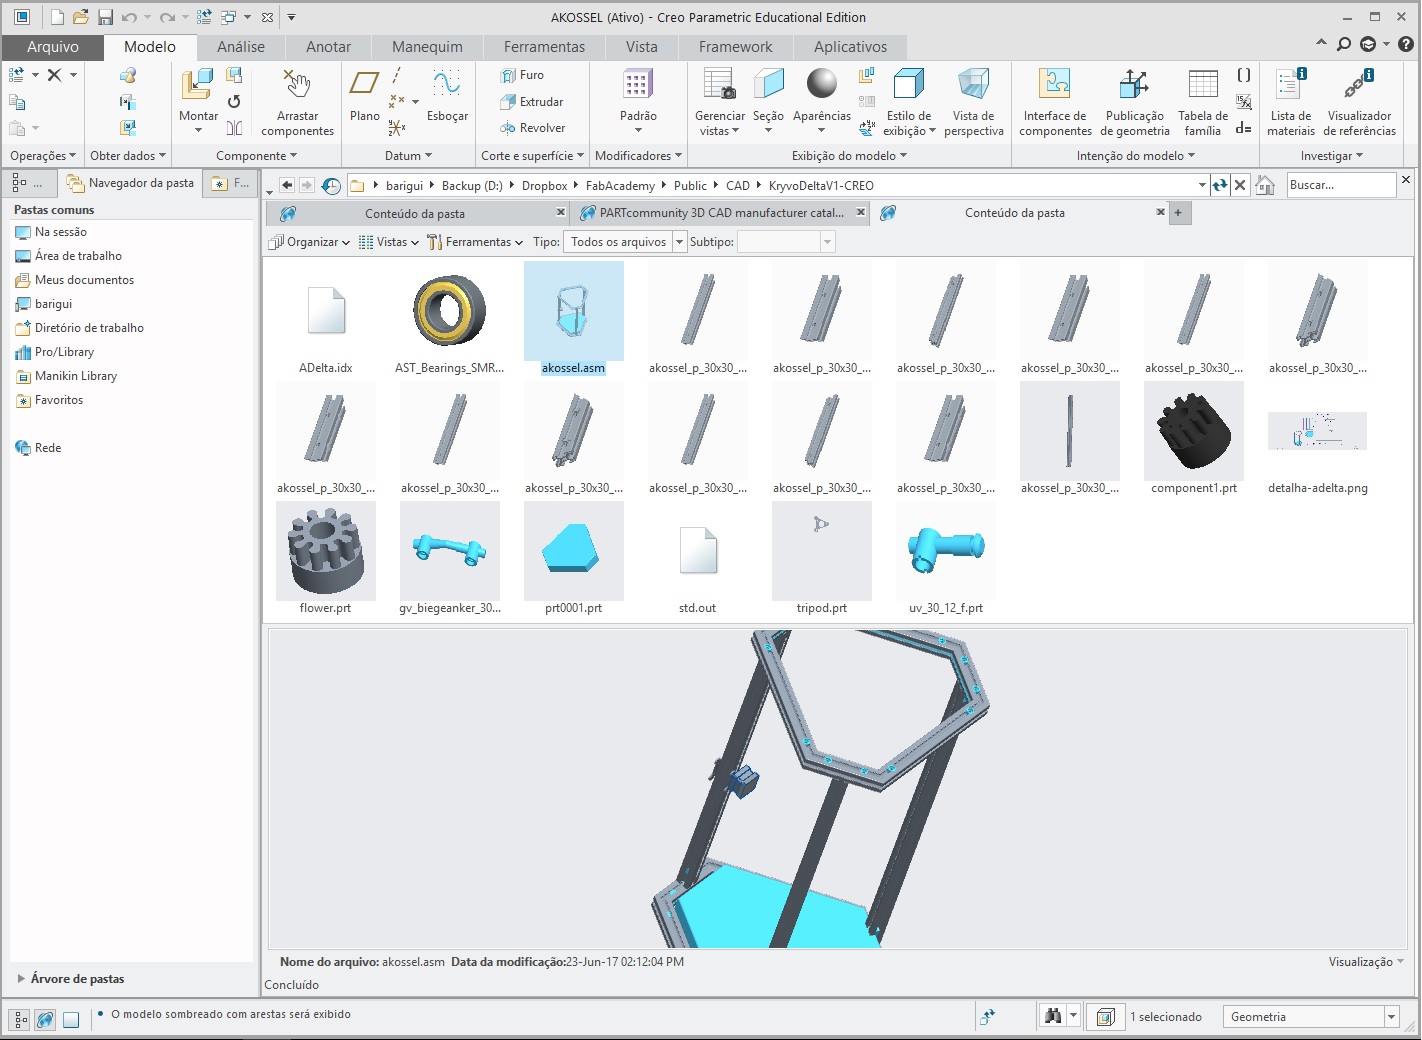Switch to the Análise ribbon tab
1422x1040 pixels.
[241, 47]
